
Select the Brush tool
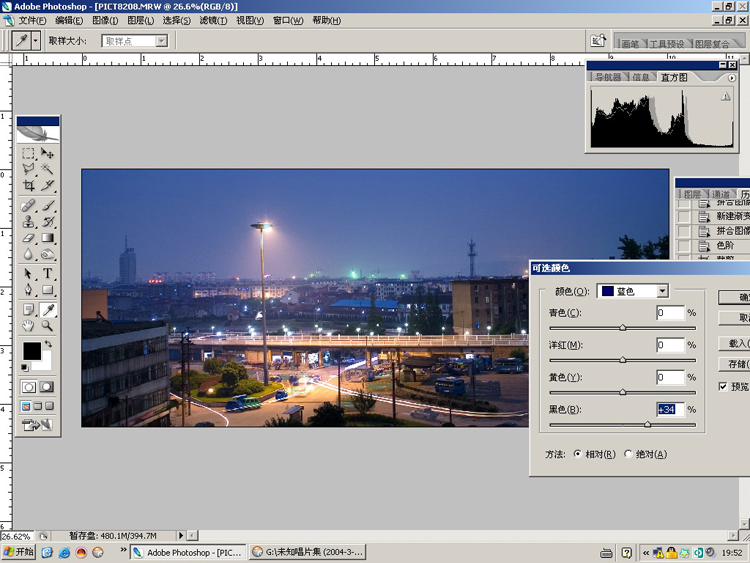[47, 206]
